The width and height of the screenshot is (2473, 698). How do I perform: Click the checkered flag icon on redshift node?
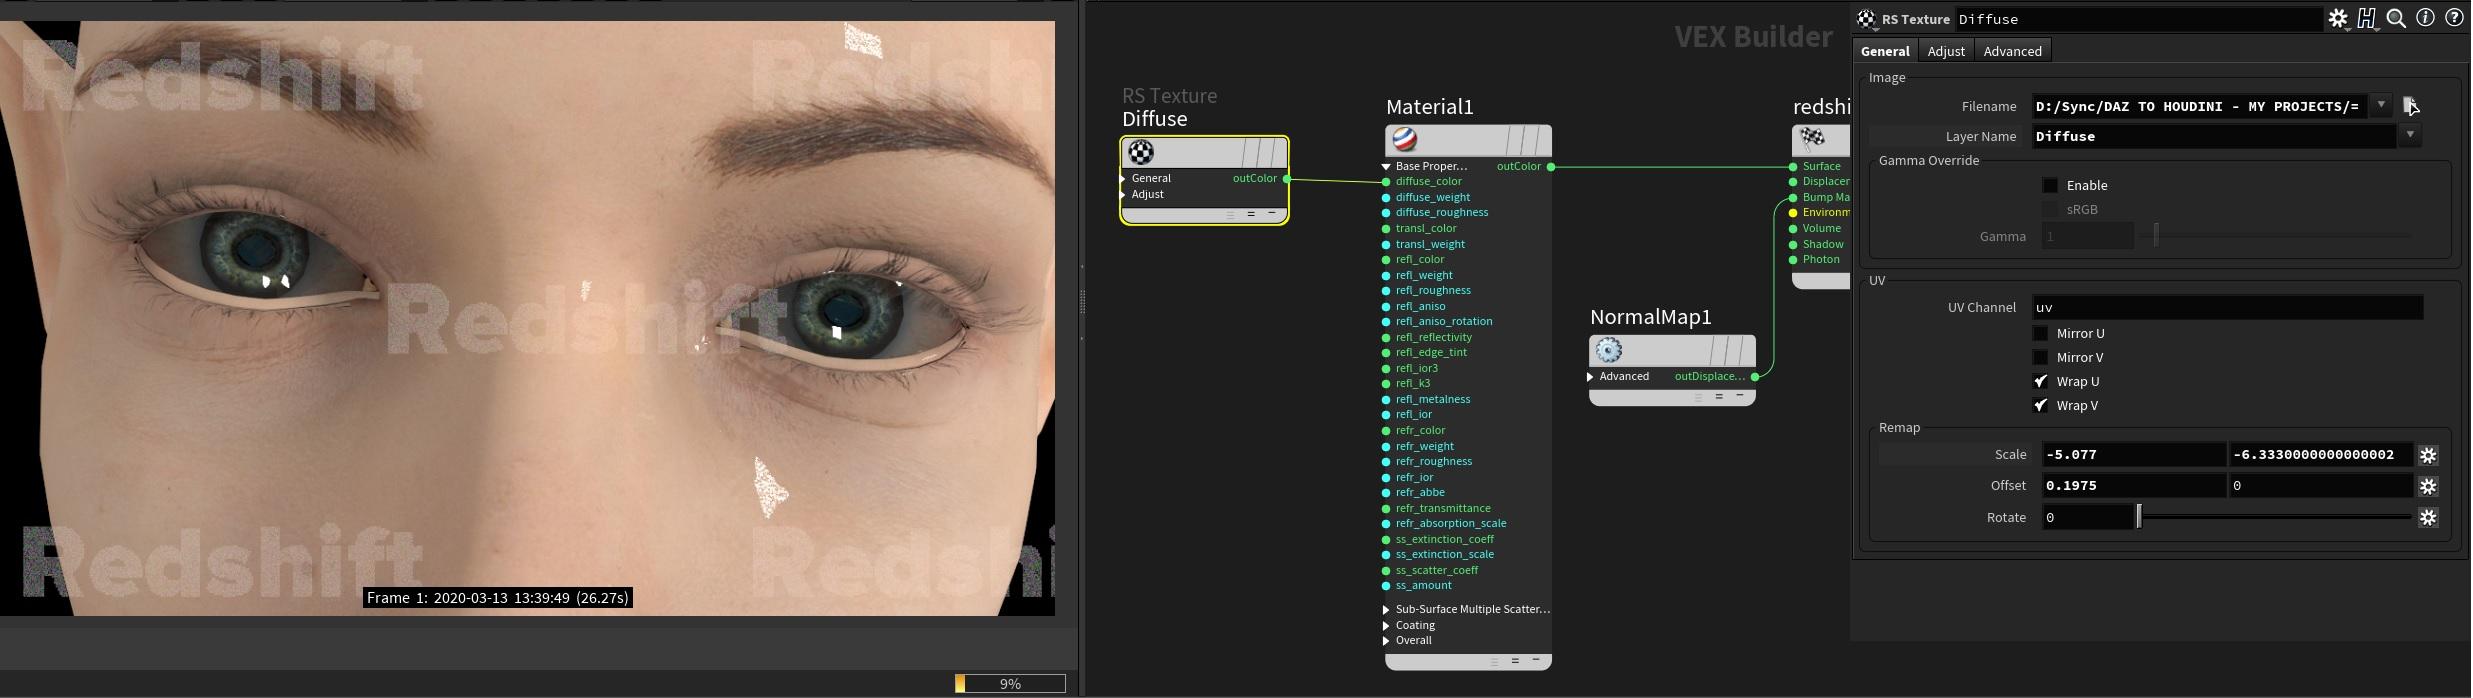[1812, 138]
